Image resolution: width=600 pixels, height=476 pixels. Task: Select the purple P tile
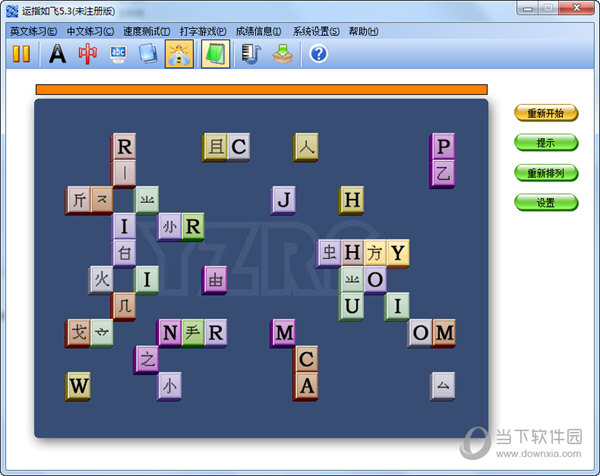click(442, 146)
